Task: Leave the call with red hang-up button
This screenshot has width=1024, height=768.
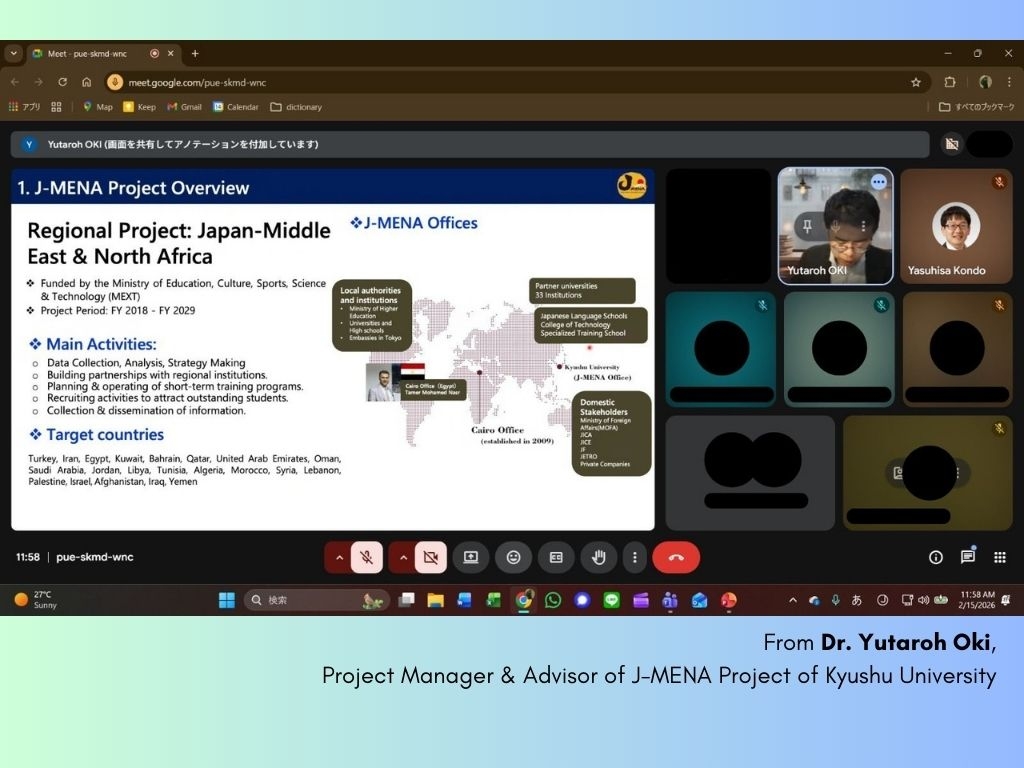Action: pyautogui.click(x=676, y=557)
